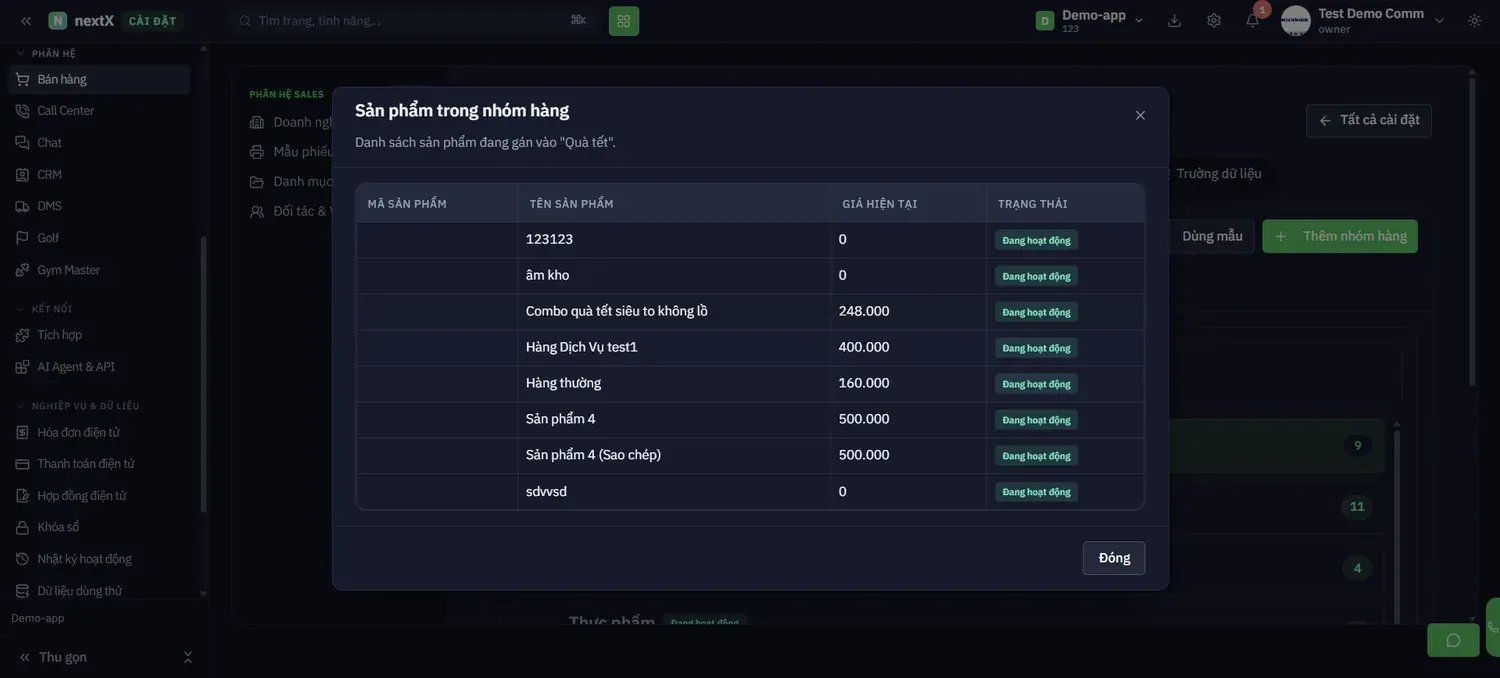Go to the CRM module icon
Image resolution: width=1500 pixels, height=678 pixels.
coord(22,175)
